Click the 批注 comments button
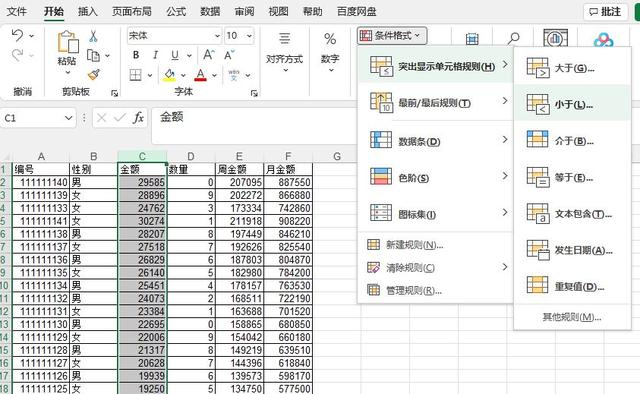640x394 pixels. click(605, 12)
